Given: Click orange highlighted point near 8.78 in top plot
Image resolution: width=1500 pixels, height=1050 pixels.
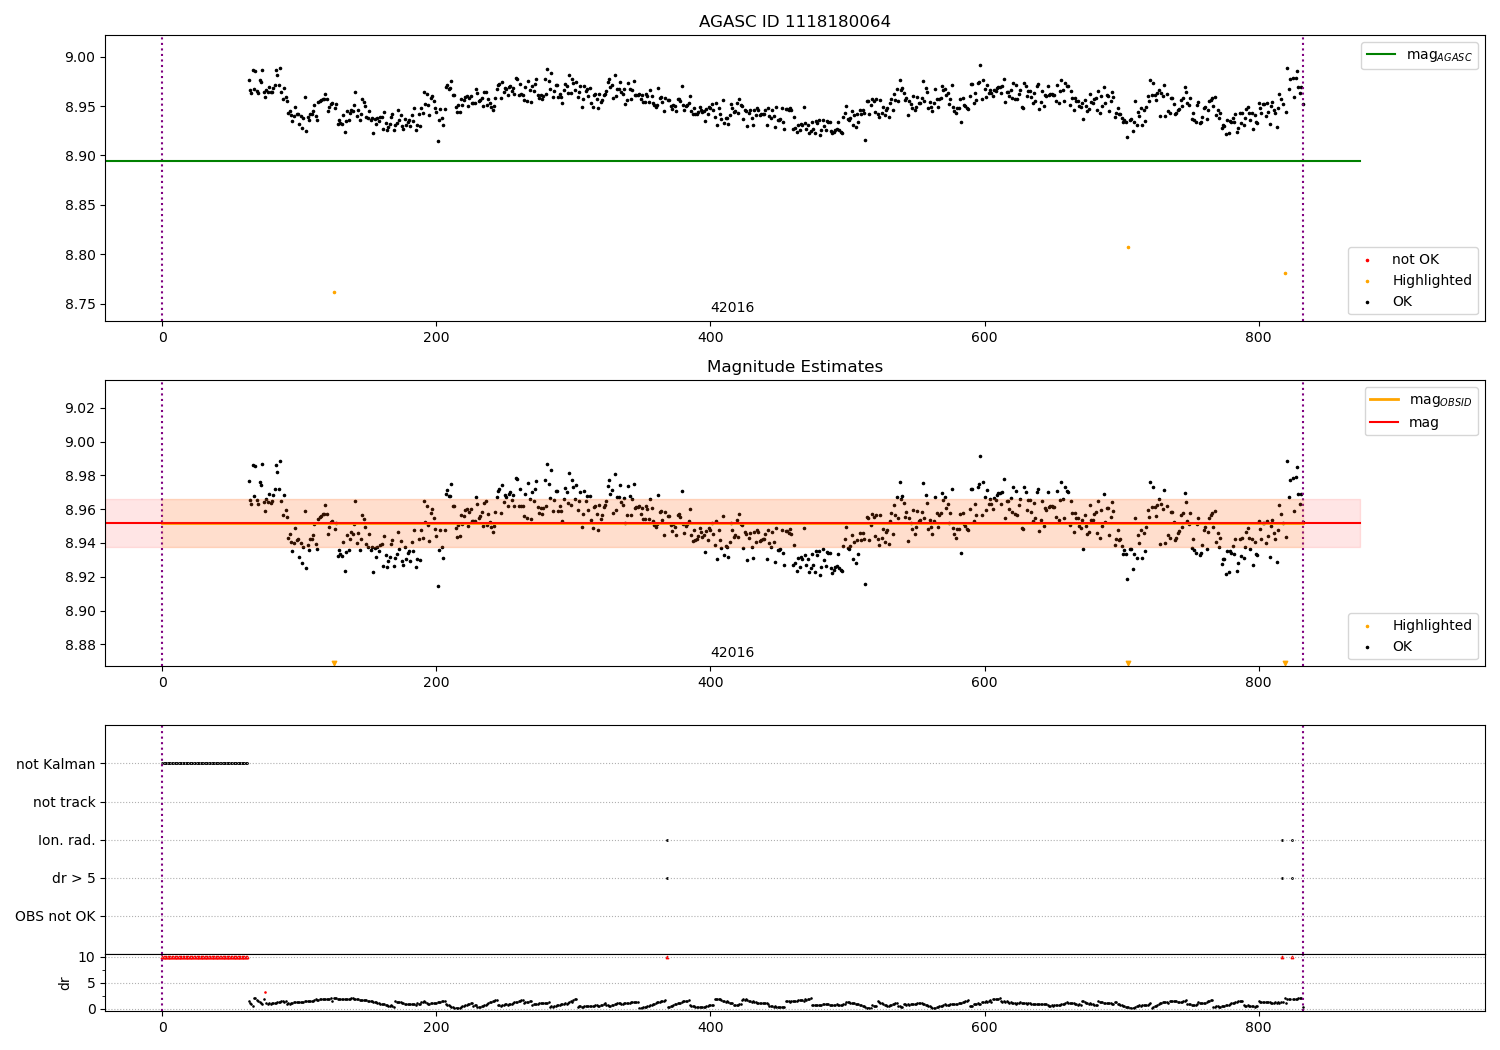Looking at the screenshot, I should pos(1285,273).
